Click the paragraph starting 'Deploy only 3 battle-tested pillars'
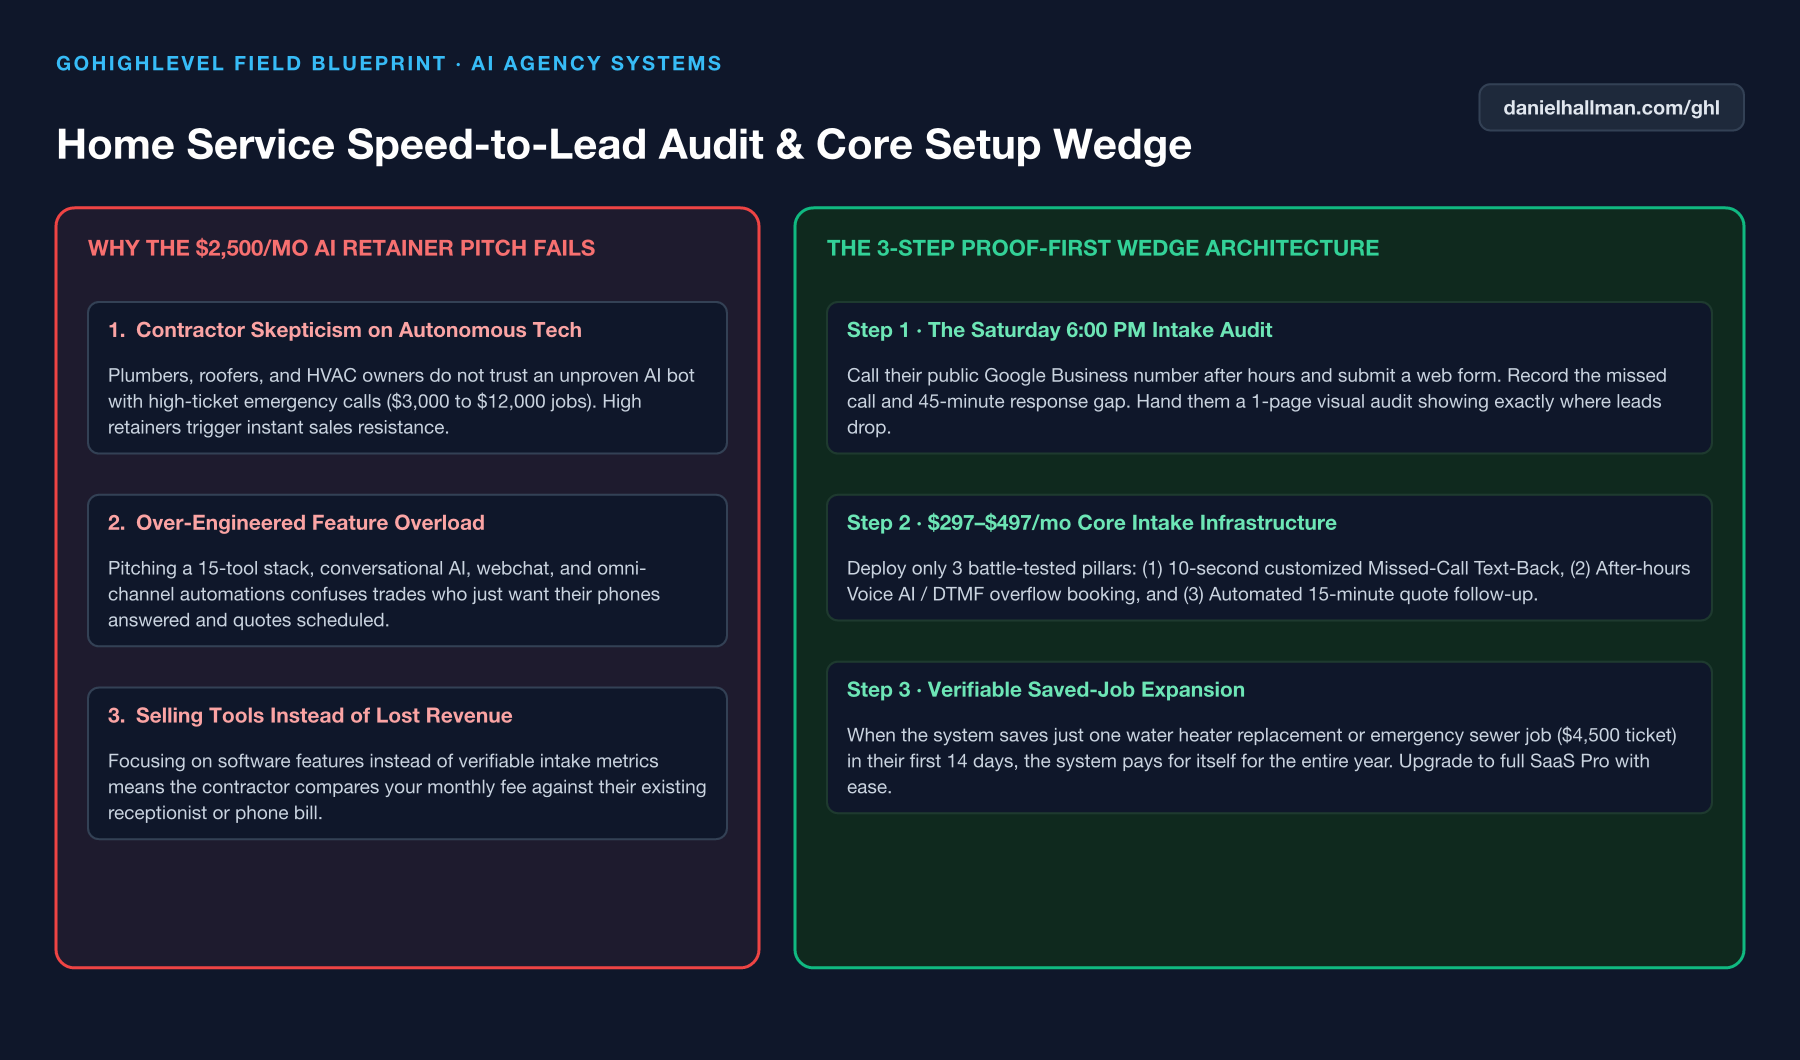This screenshot has width=1800, height=1060. point(1268,581)
